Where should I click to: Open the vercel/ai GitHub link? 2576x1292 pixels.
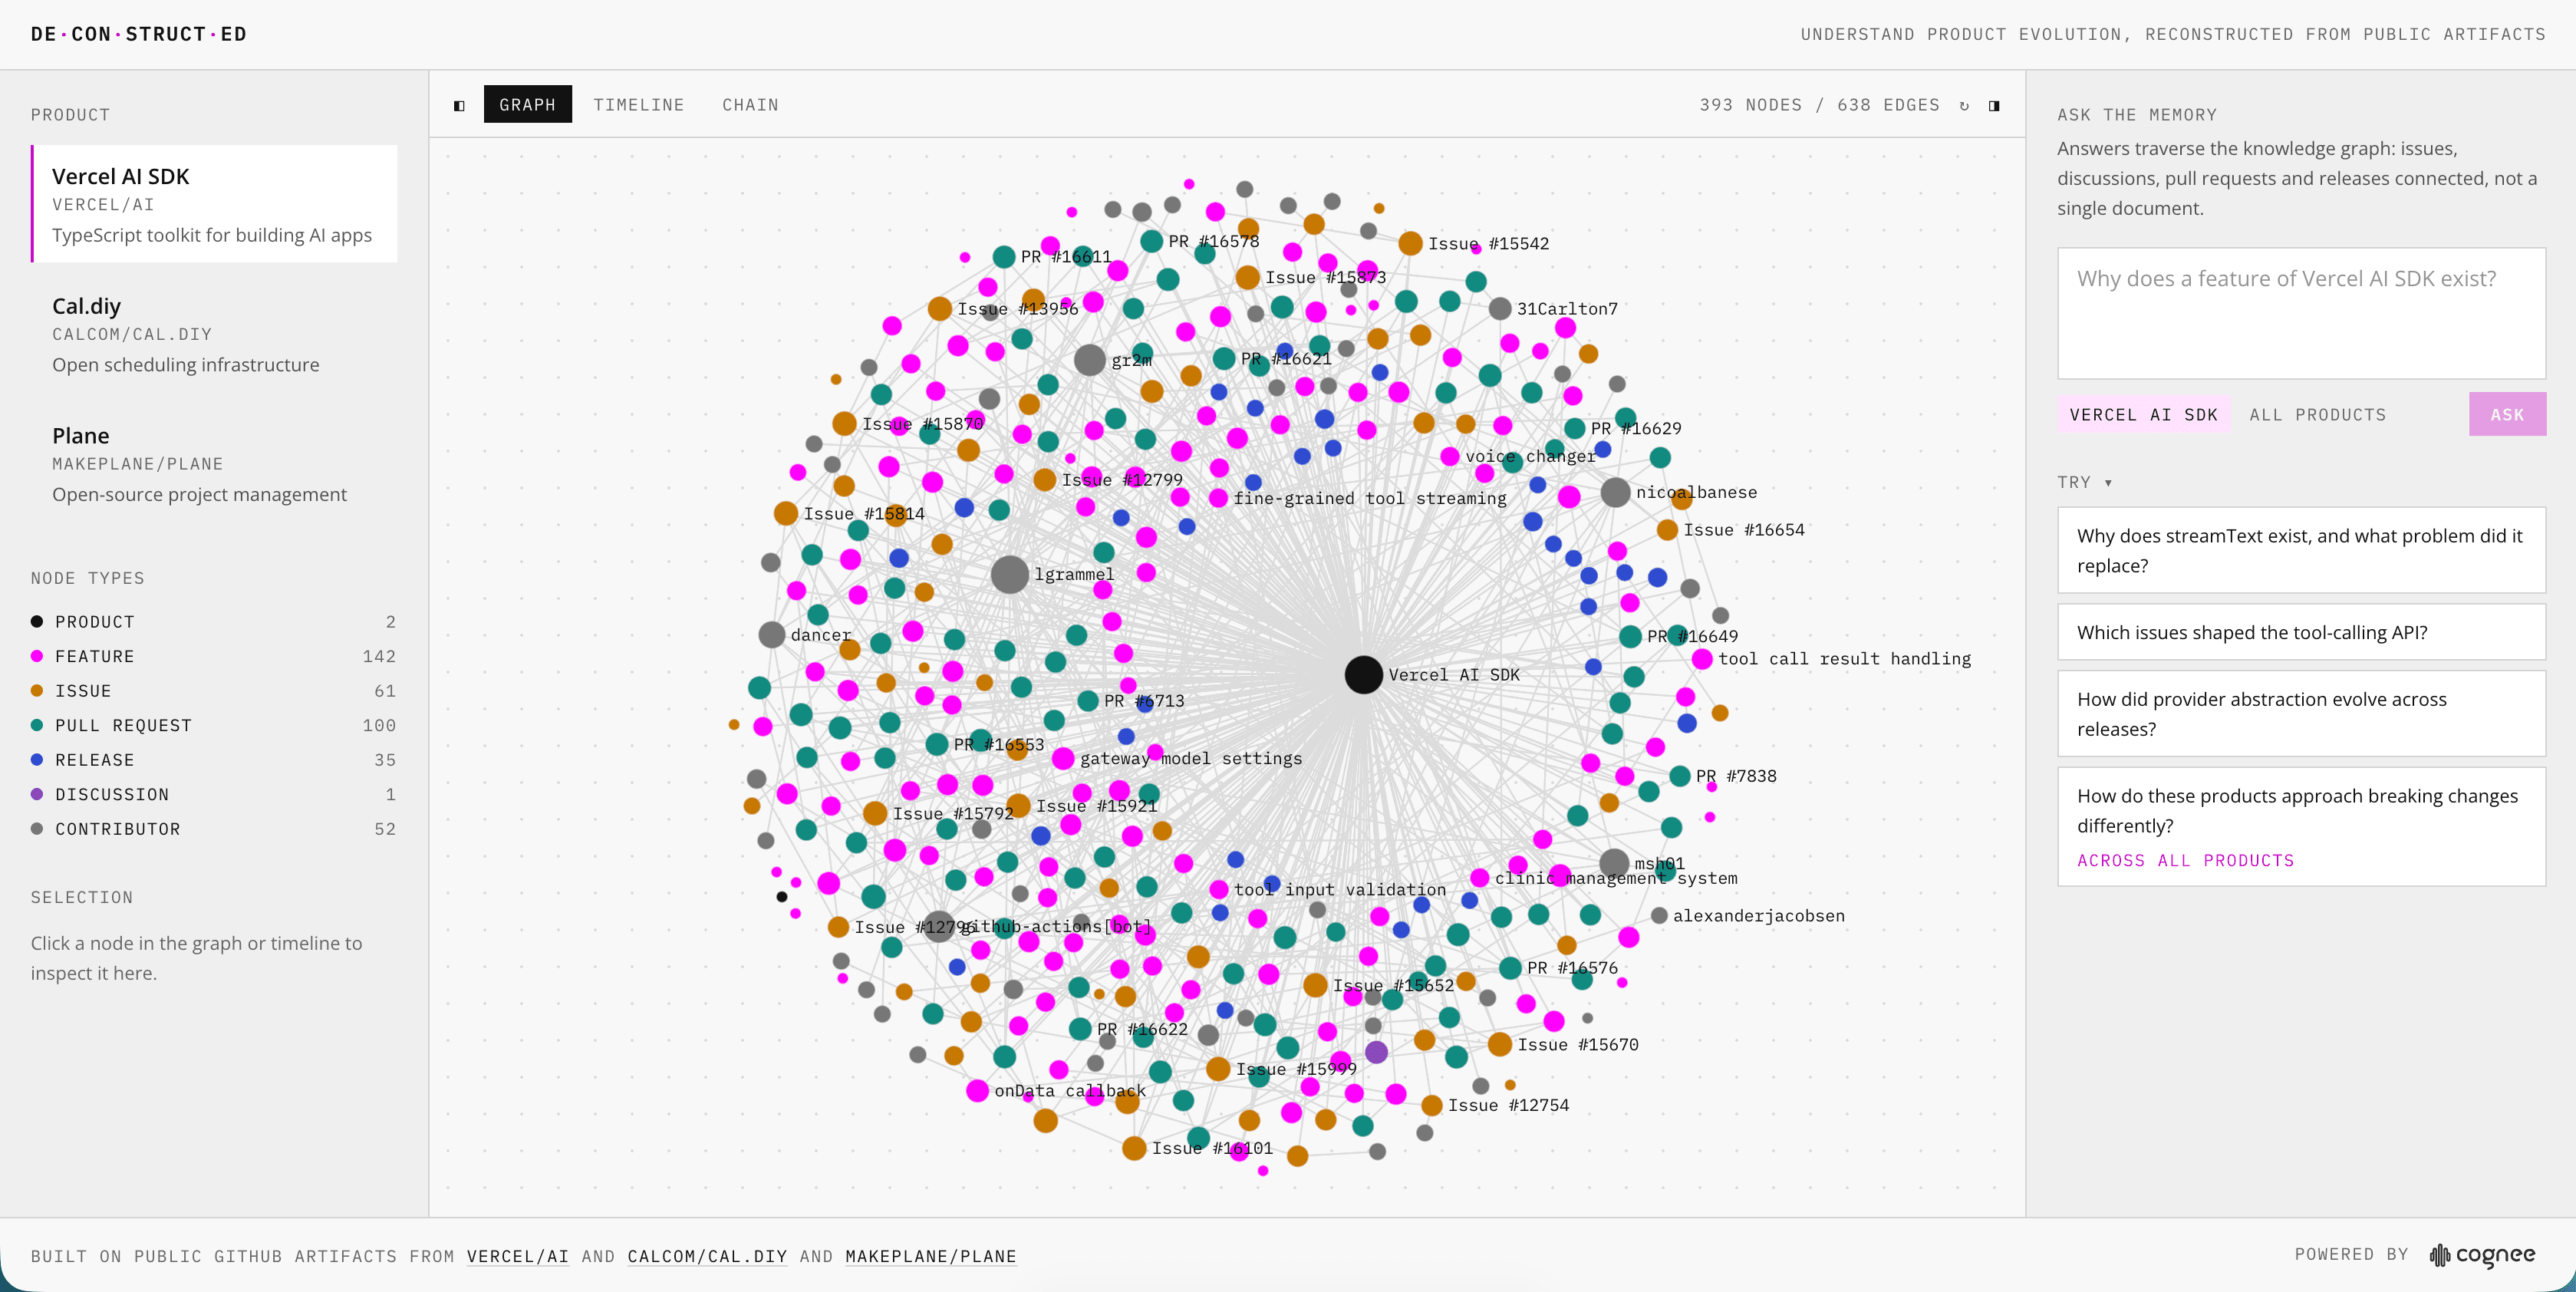pyautogui.click(x=517, y=1256)
